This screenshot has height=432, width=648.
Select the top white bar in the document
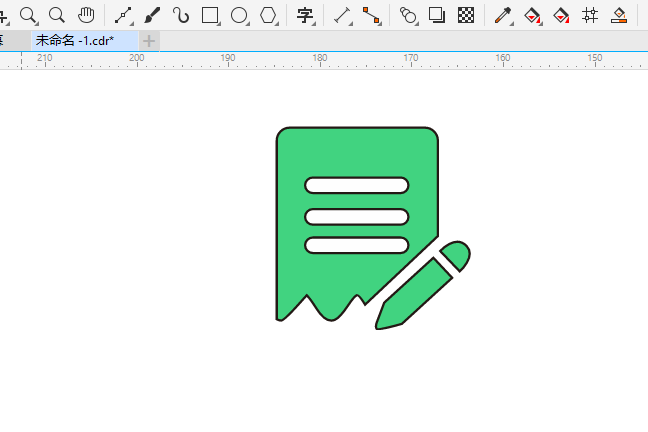click(x=357, y=185)
